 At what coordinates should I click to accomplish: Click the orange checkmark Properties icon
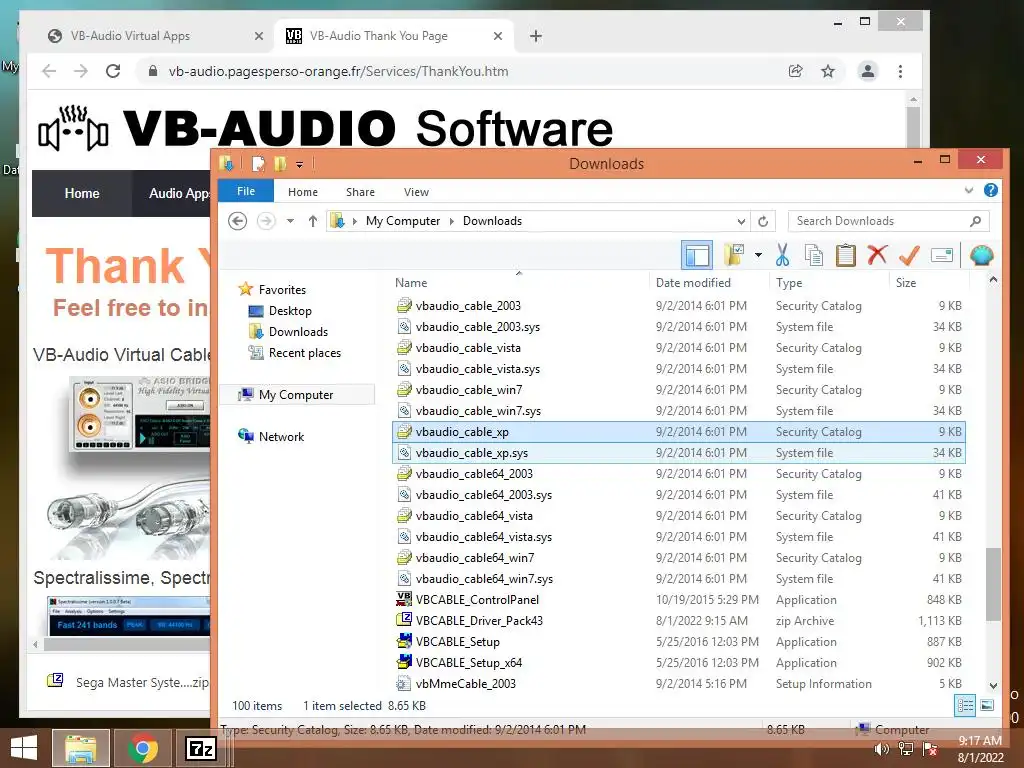(x=909, y=255)
